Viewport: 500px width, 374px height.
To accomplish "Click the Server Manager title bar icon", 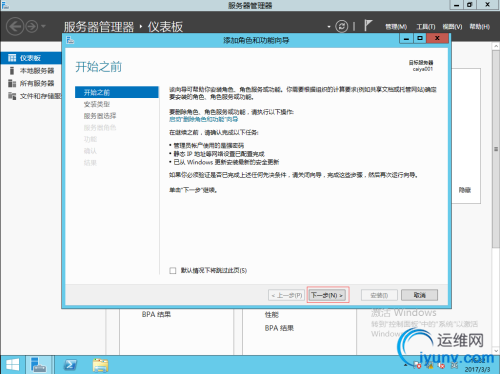I will [5, 5].
